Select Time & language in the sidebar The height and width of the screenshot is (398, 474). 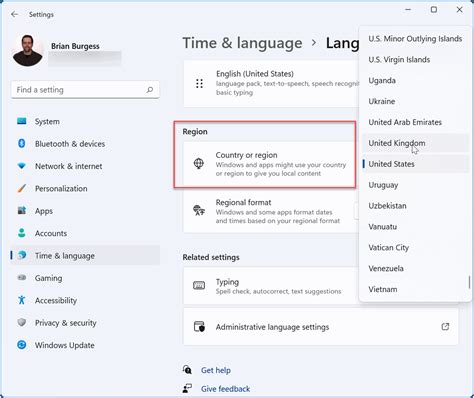tap(85, 255)
